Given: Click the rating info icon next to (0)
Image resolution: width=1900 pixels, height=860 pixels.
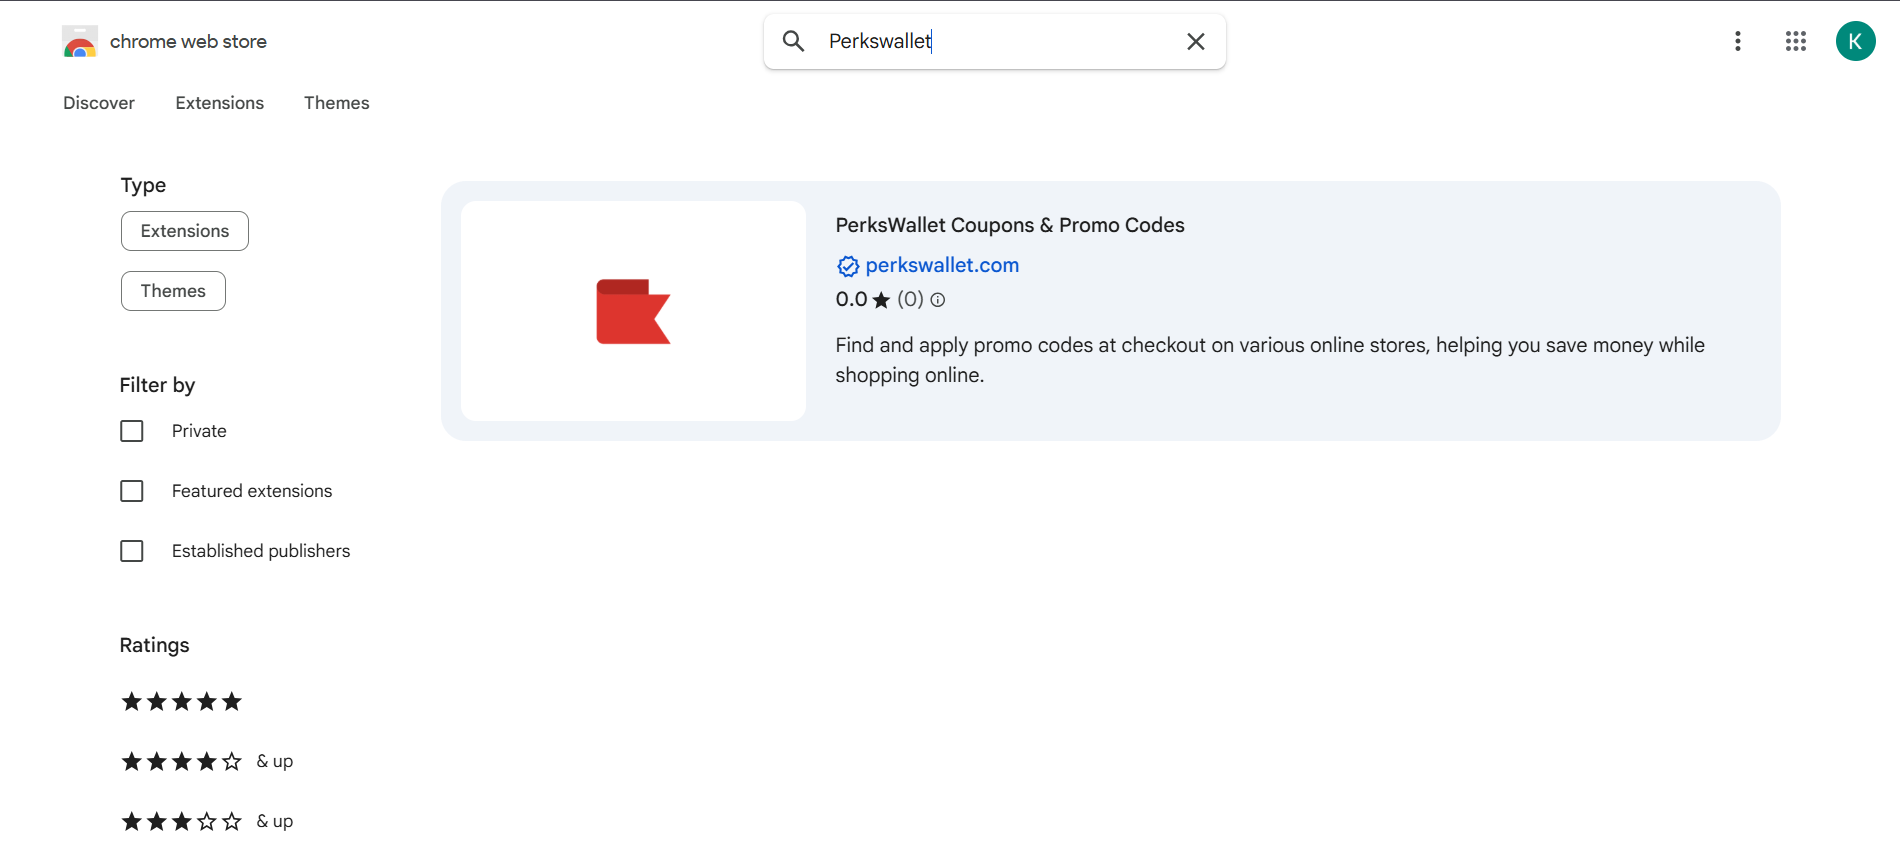Looking at the screenshot, I should click(938, 300).
